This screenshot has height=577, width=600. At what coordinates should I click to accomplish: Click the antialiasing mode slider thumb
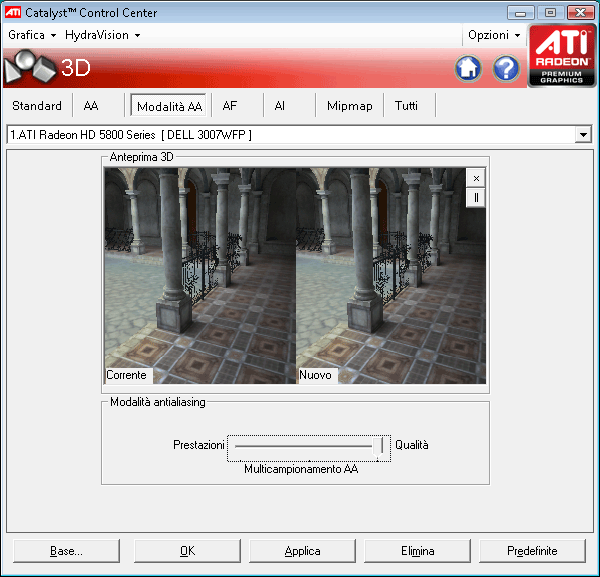(378, 447)
